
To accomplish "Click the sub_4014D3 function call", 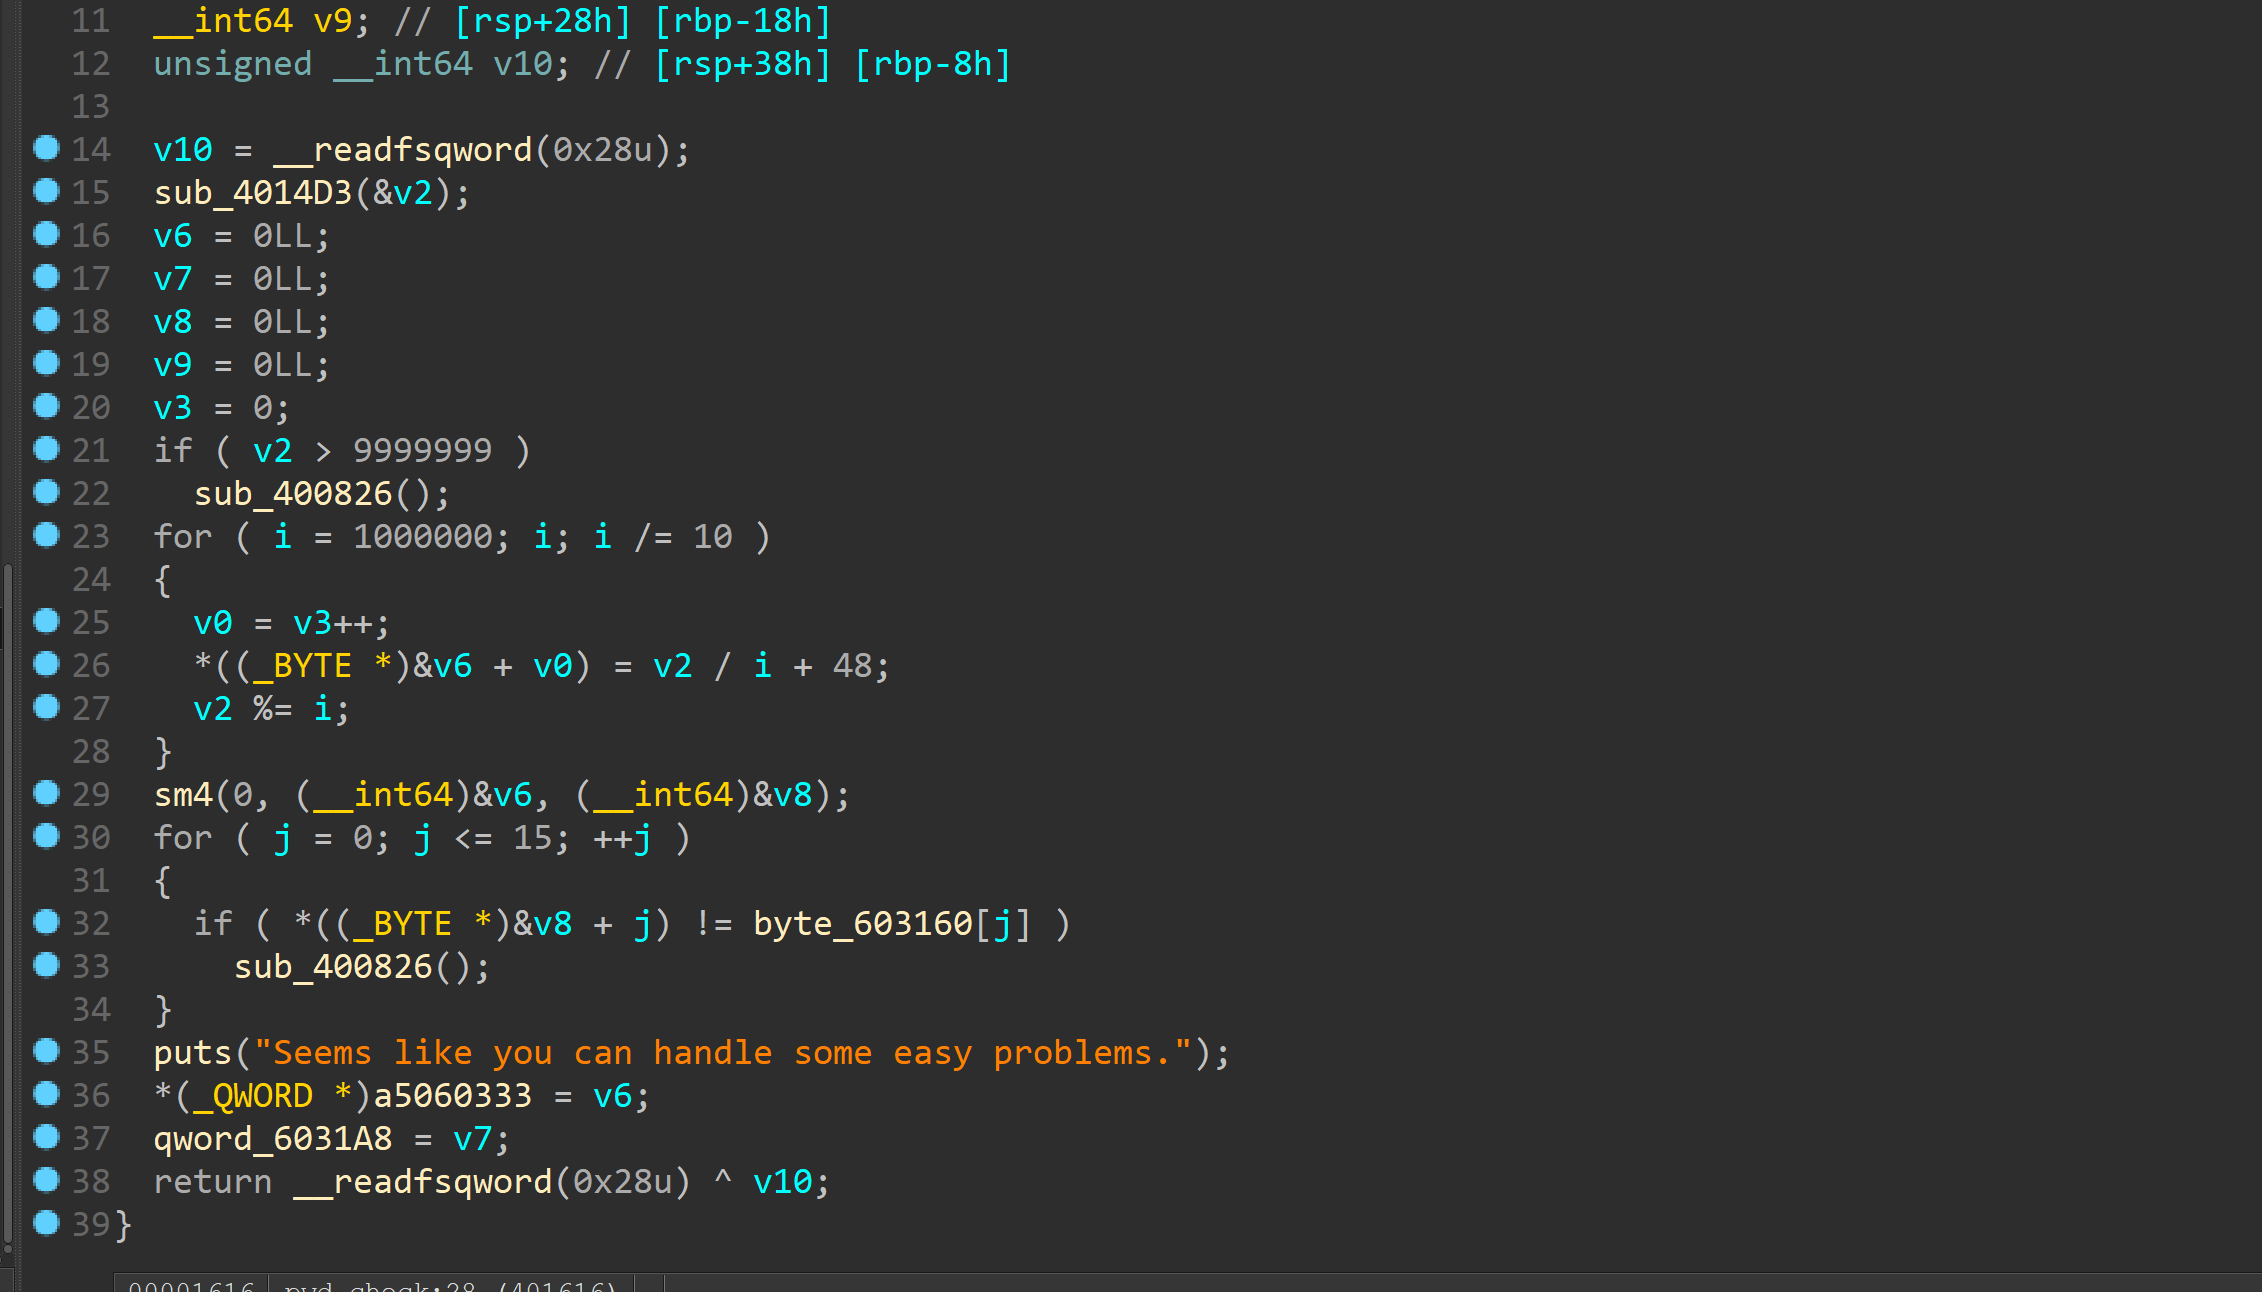I will [x=252, y=192].
